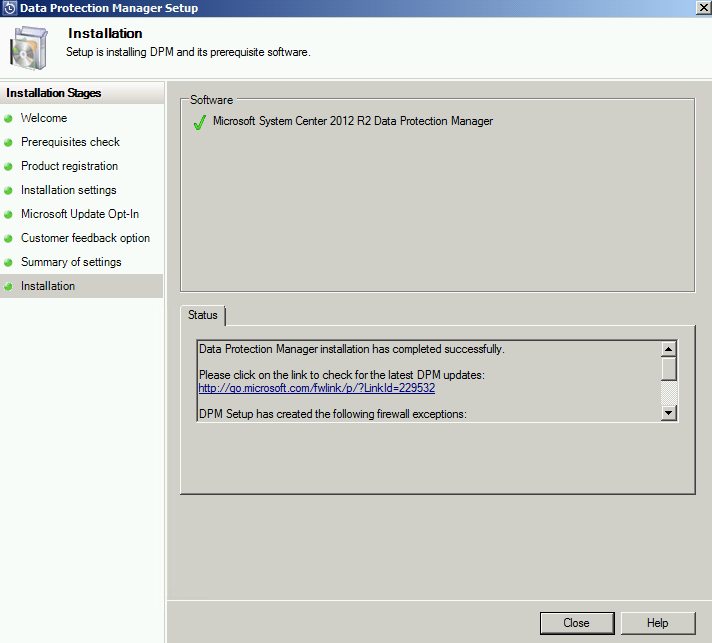Click the installation CD box icon in header
Screen dimensions: 712x643
pyautogui.click(x=29, y=48)
